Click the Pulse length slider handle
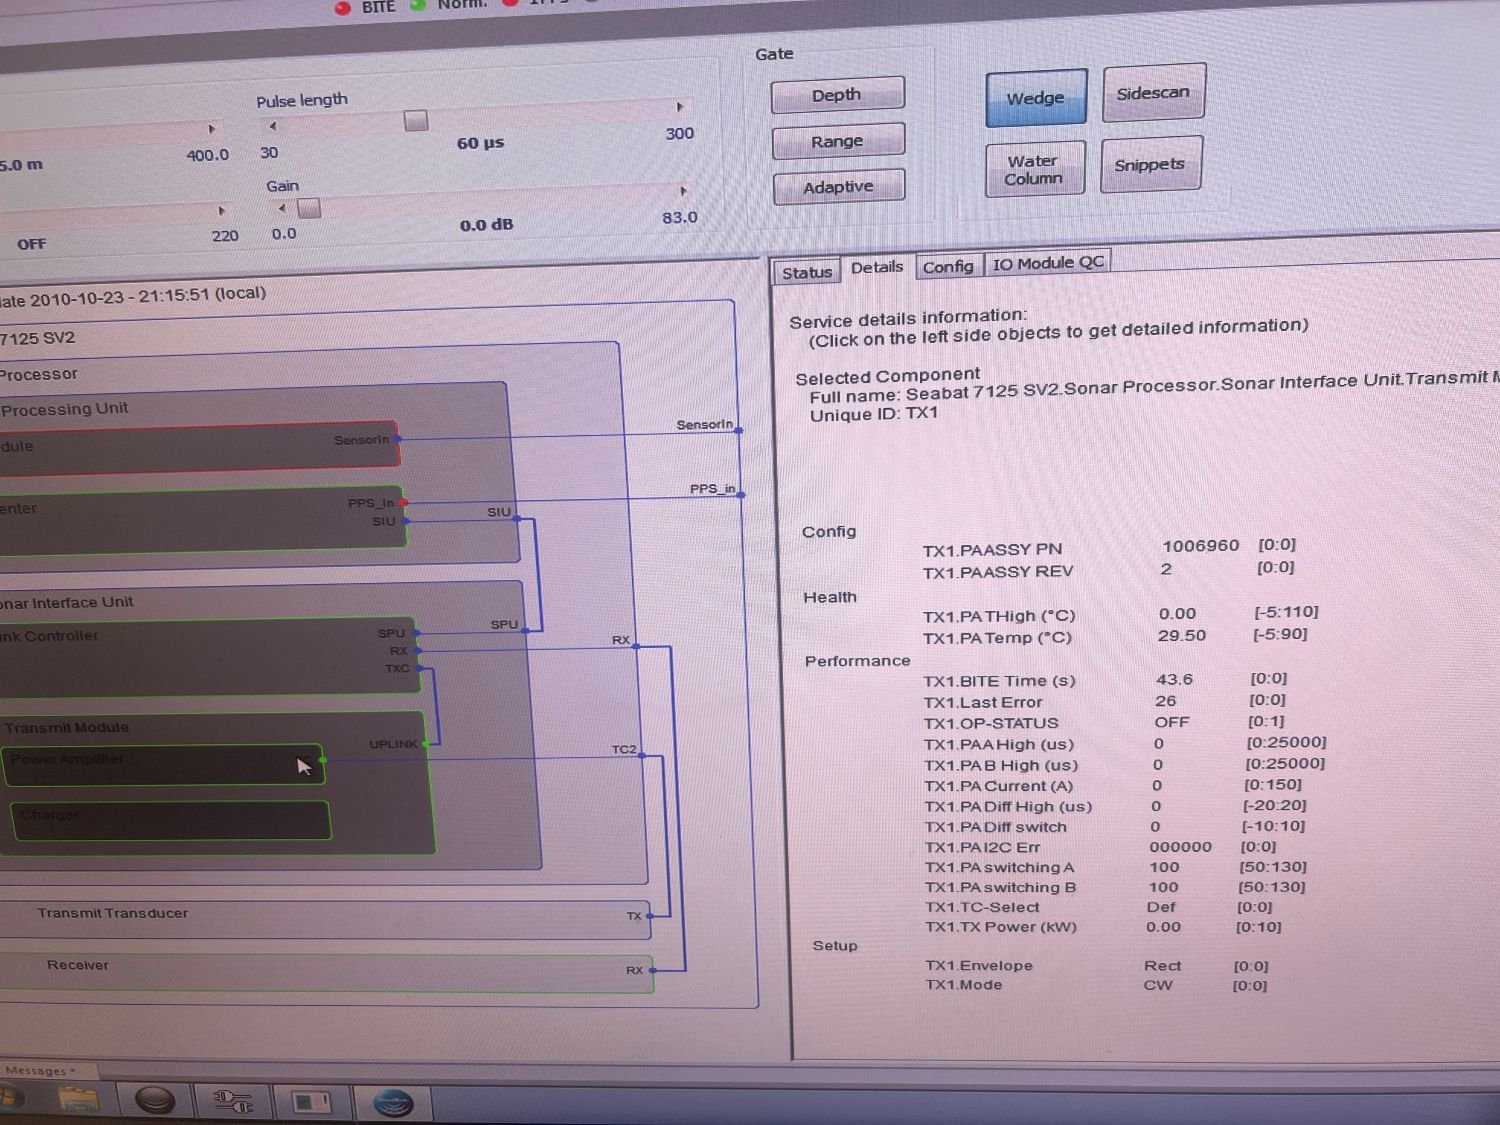The image size is (1500, 1125). point(416,120)
